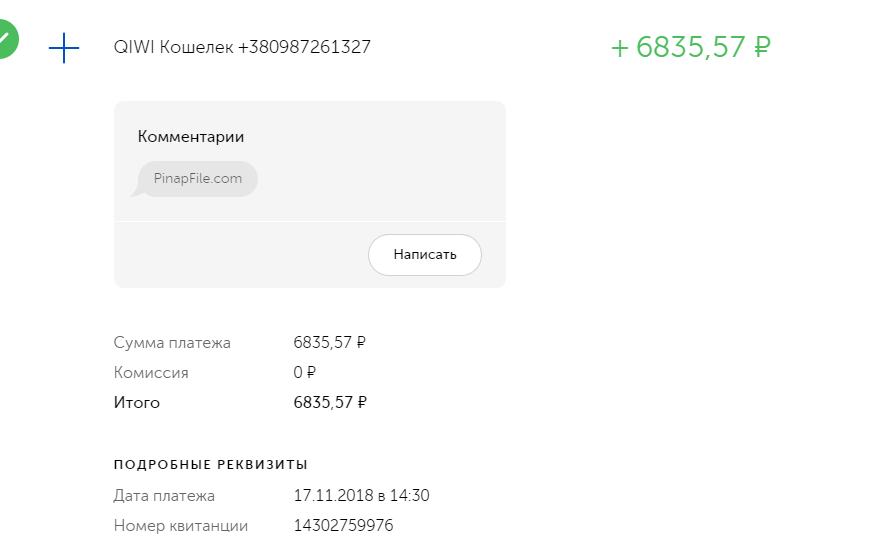
Task: Click the Сумма платежа label
Action: pos(172,343)
